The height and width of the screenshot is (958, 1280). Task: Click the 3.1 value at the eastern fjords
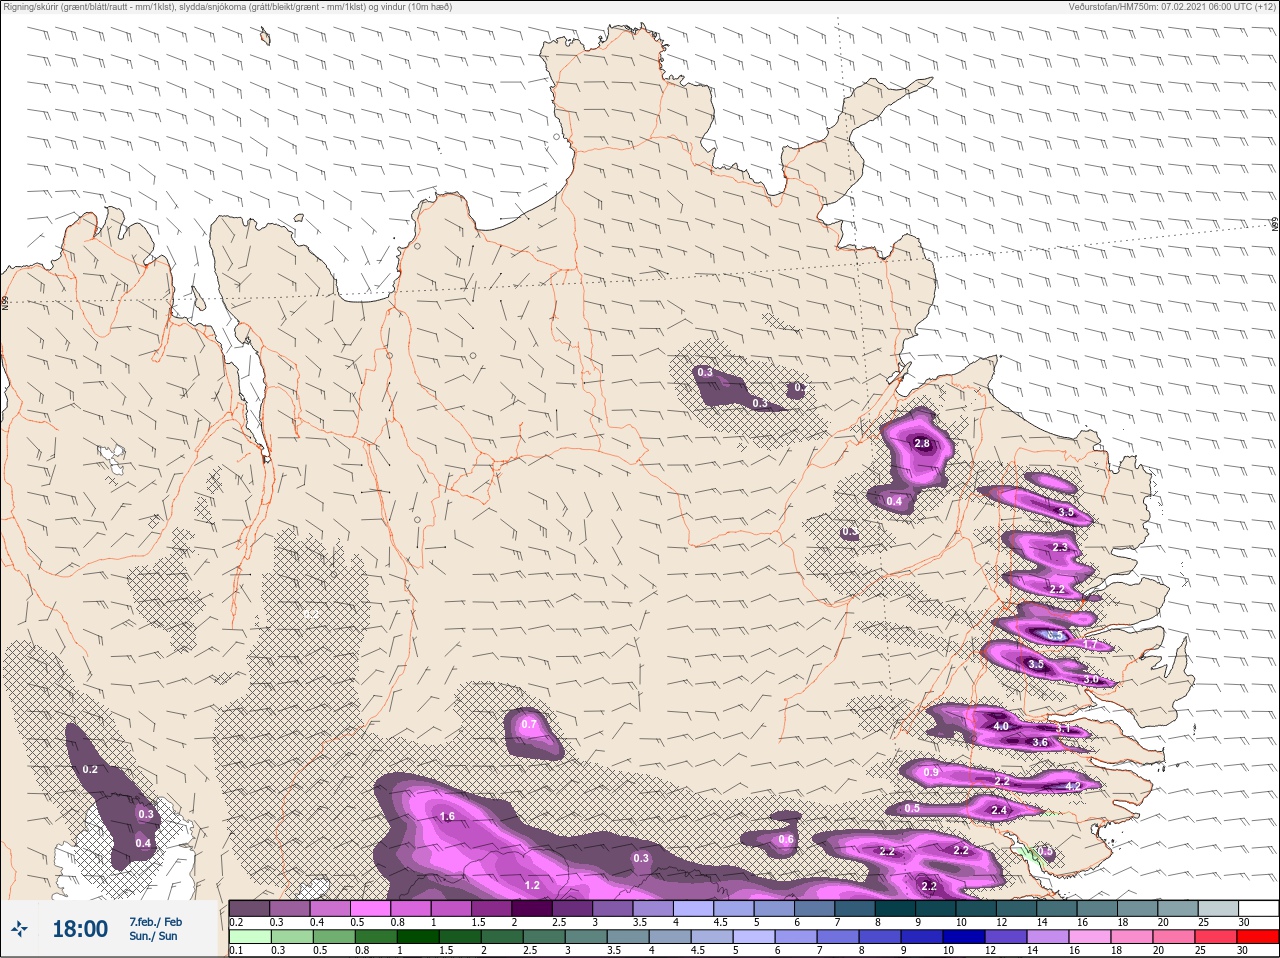coord(1063,729)
